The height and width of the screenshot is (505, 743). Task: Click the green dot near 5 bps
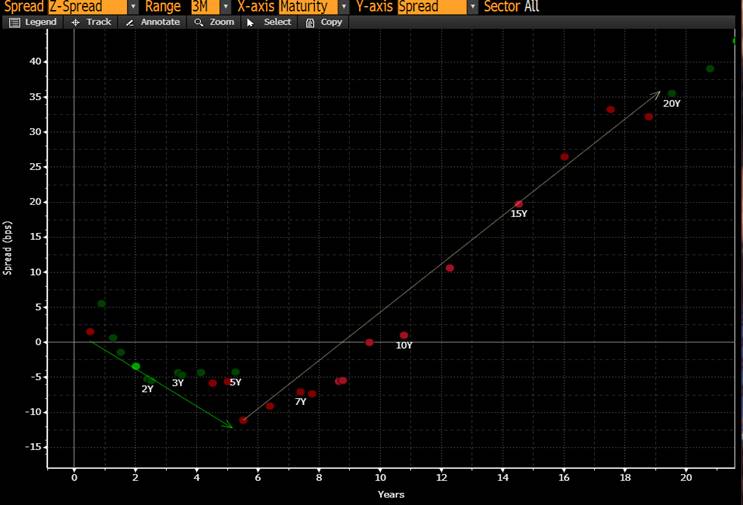click(x=101, y=304)
